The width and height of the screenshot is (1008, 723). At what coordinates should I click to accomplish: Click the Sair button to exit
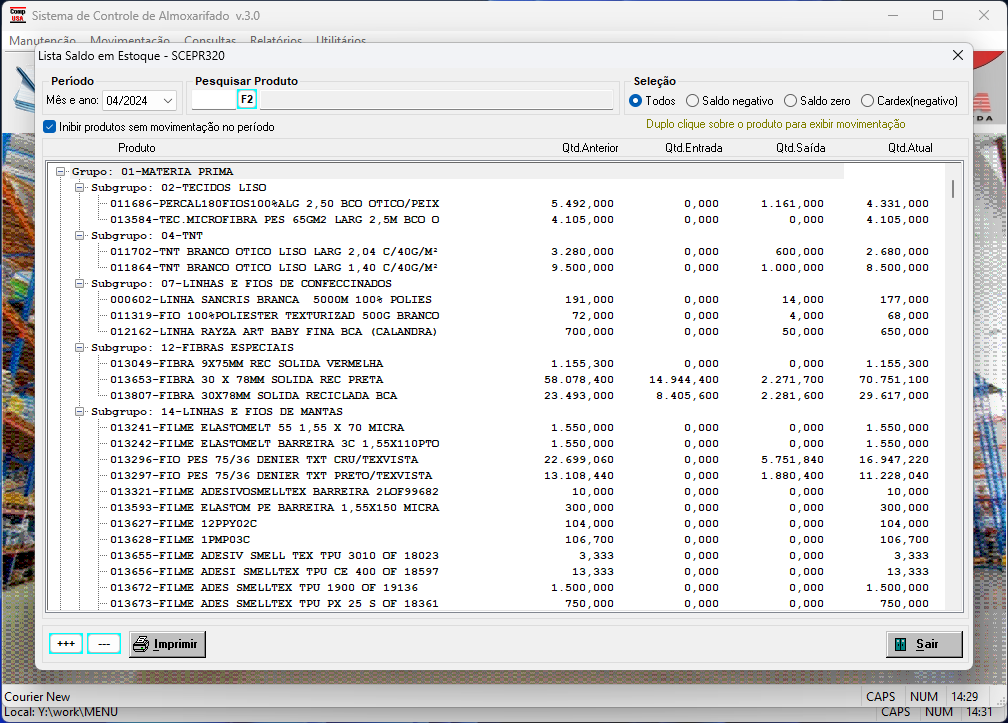point(924,644)
